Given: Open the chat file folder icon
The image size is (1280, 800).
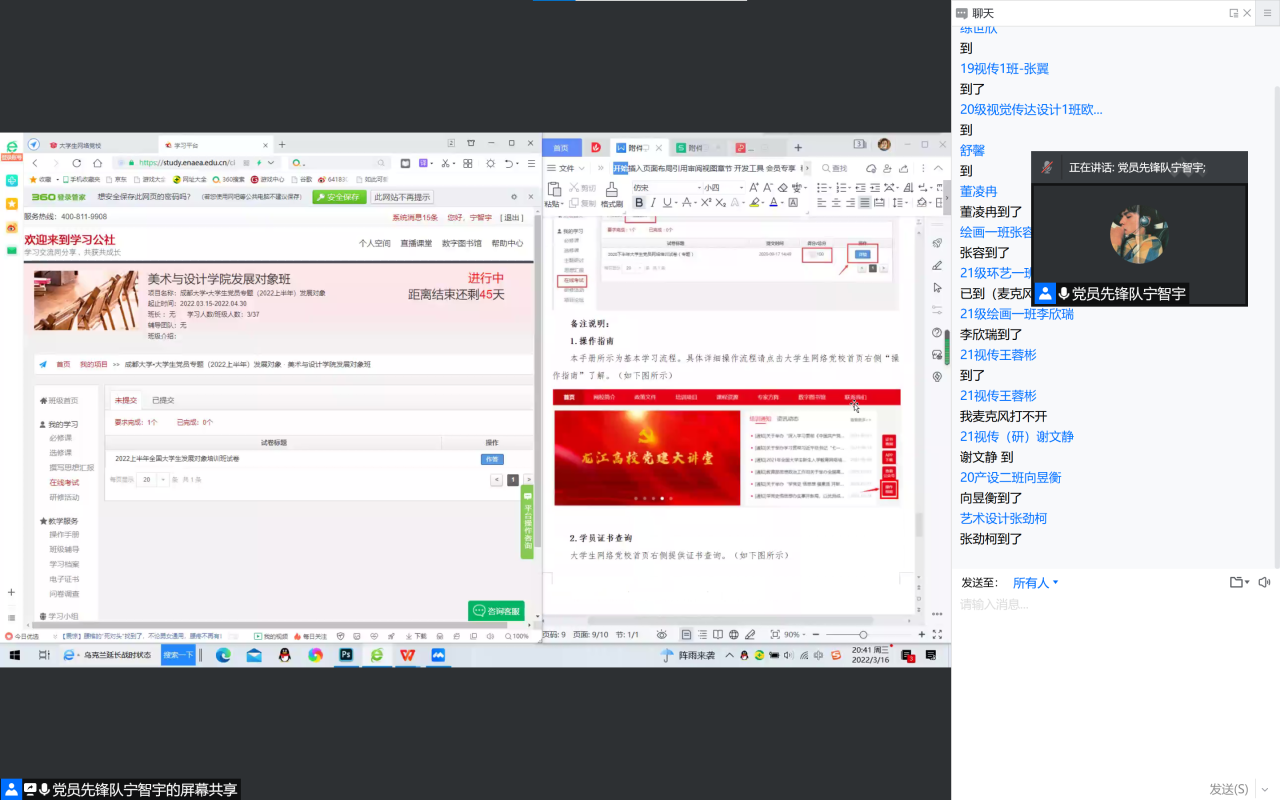Looking at the screenshot, I should [1238, 582].
